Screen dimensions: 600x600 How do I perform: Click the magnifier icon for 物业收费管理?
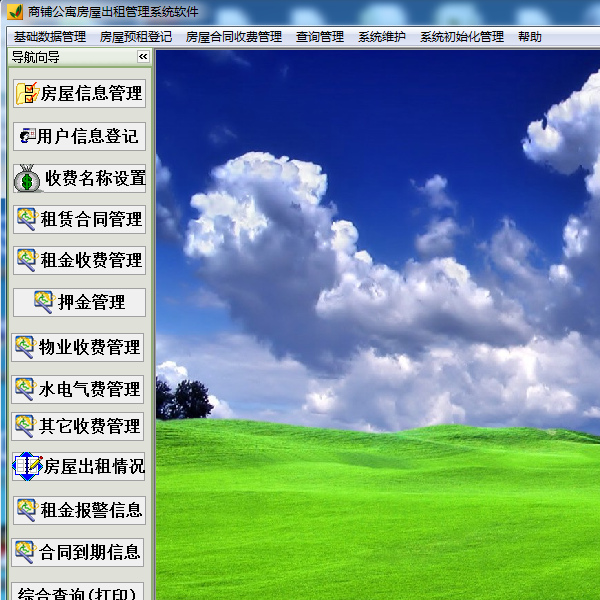point(25,347)
